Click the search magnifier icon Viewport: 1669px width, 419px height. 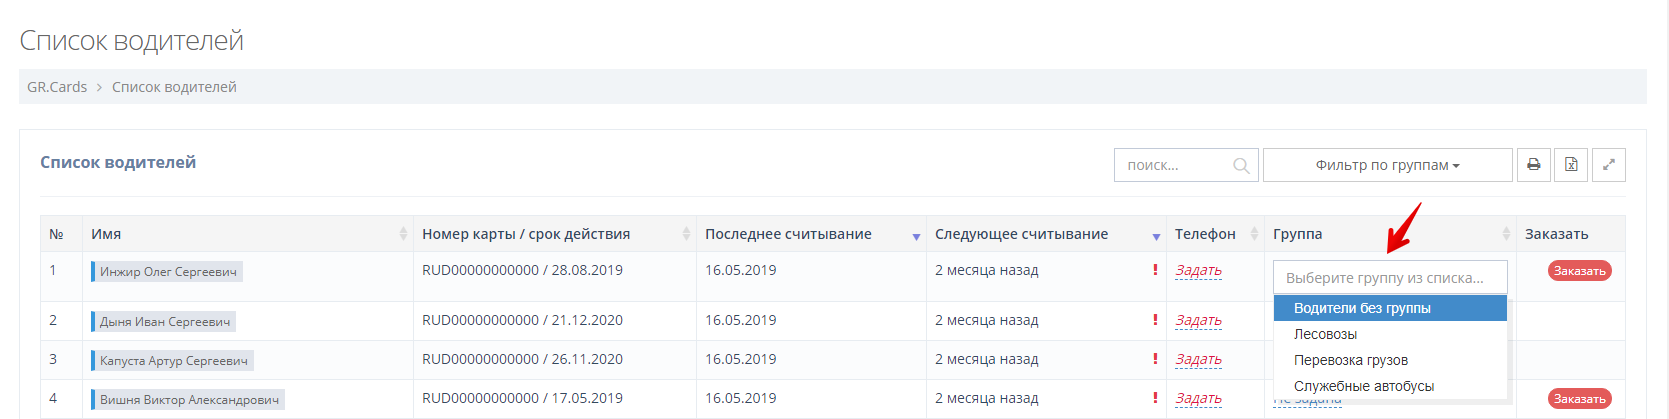tap(1241, 166)
